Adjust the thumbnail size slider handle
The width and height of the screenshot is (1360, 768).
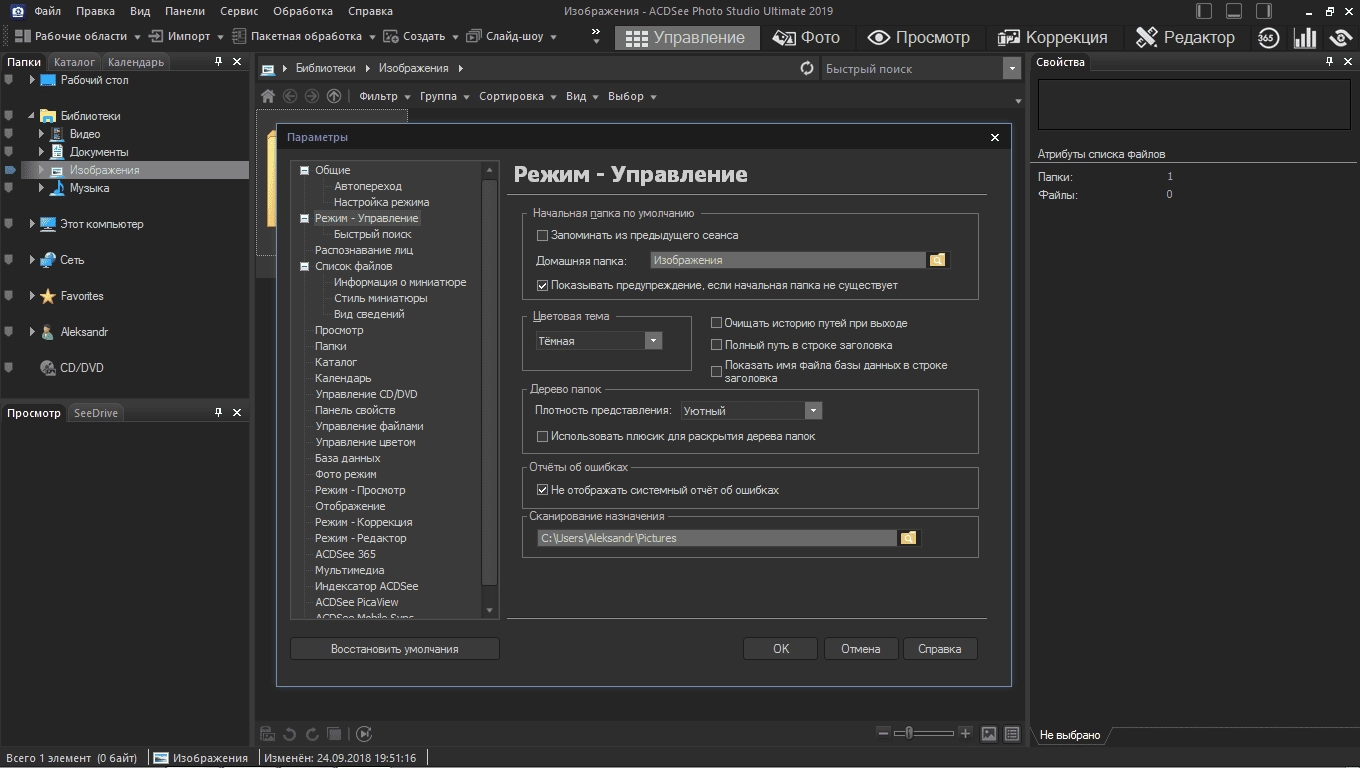point(909,733)
